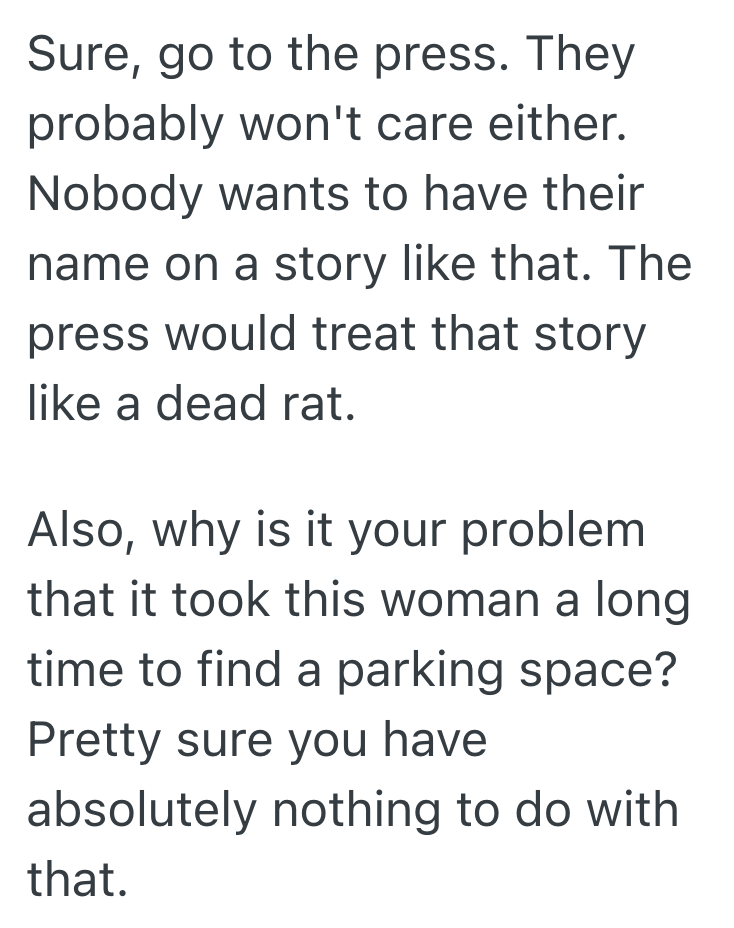Tap the word "absolutely"

[x=141, y=806]
